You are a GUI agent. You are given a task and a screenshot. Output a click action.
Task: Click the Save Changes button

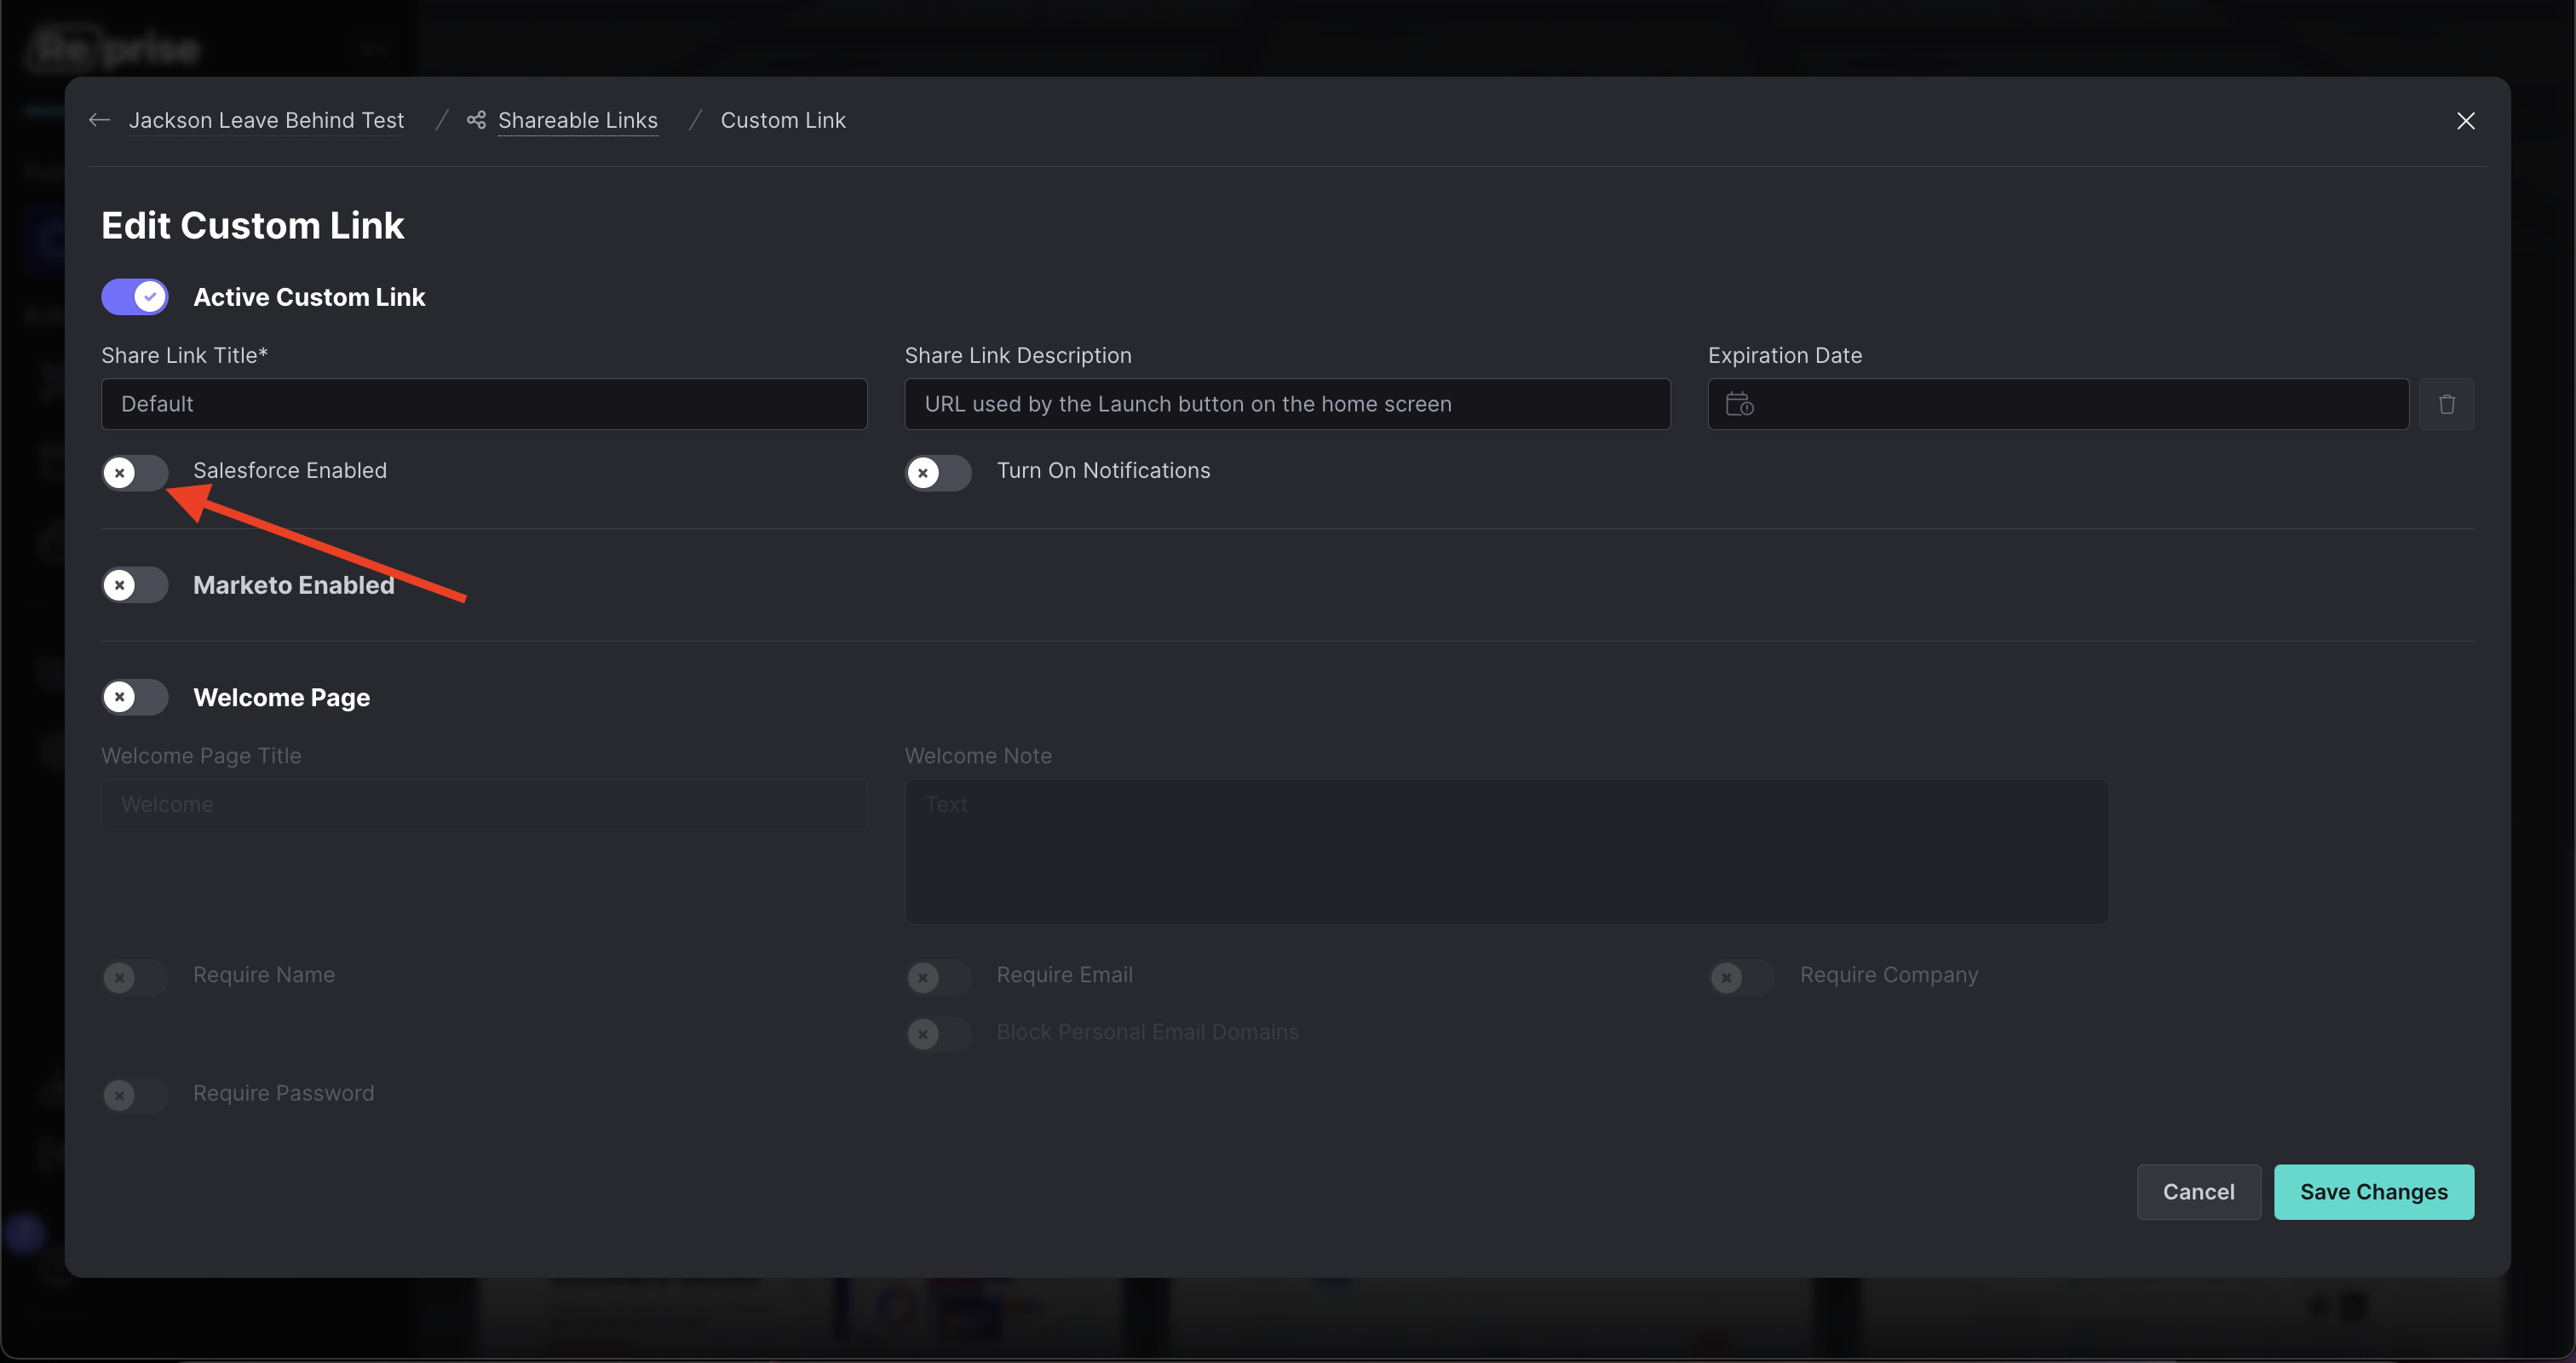coord(2374,1192)
